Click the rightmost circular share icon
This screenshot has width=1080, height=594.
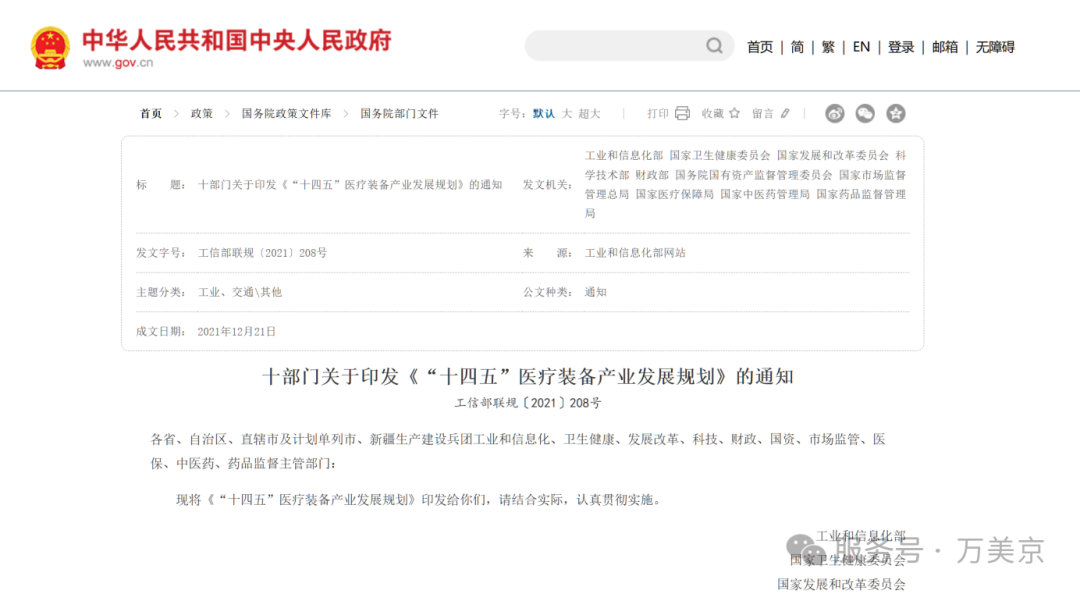(x=896, y=113)
